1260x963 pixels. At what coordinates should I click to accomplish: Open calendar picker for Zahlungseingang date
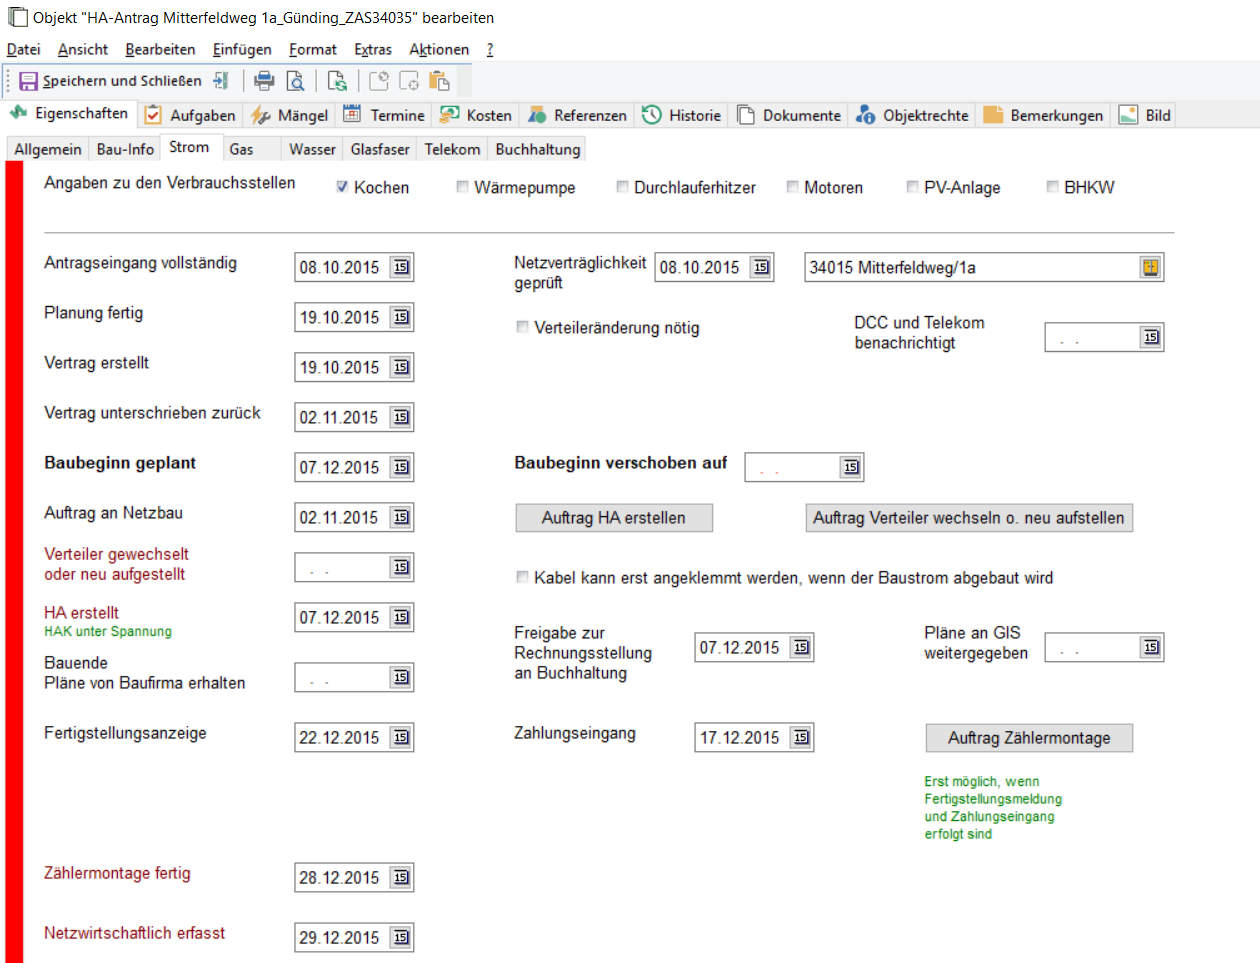tap(801, 737)
